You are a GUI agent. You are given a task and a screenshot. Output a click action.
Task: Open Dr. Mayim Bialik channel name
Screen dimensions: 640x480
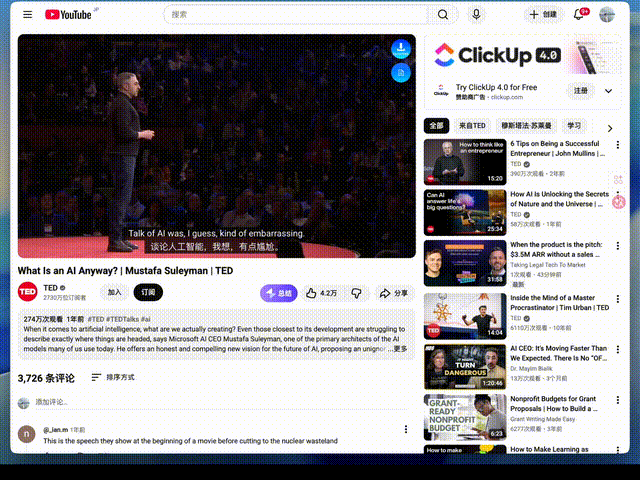click(x=531, y=369)
